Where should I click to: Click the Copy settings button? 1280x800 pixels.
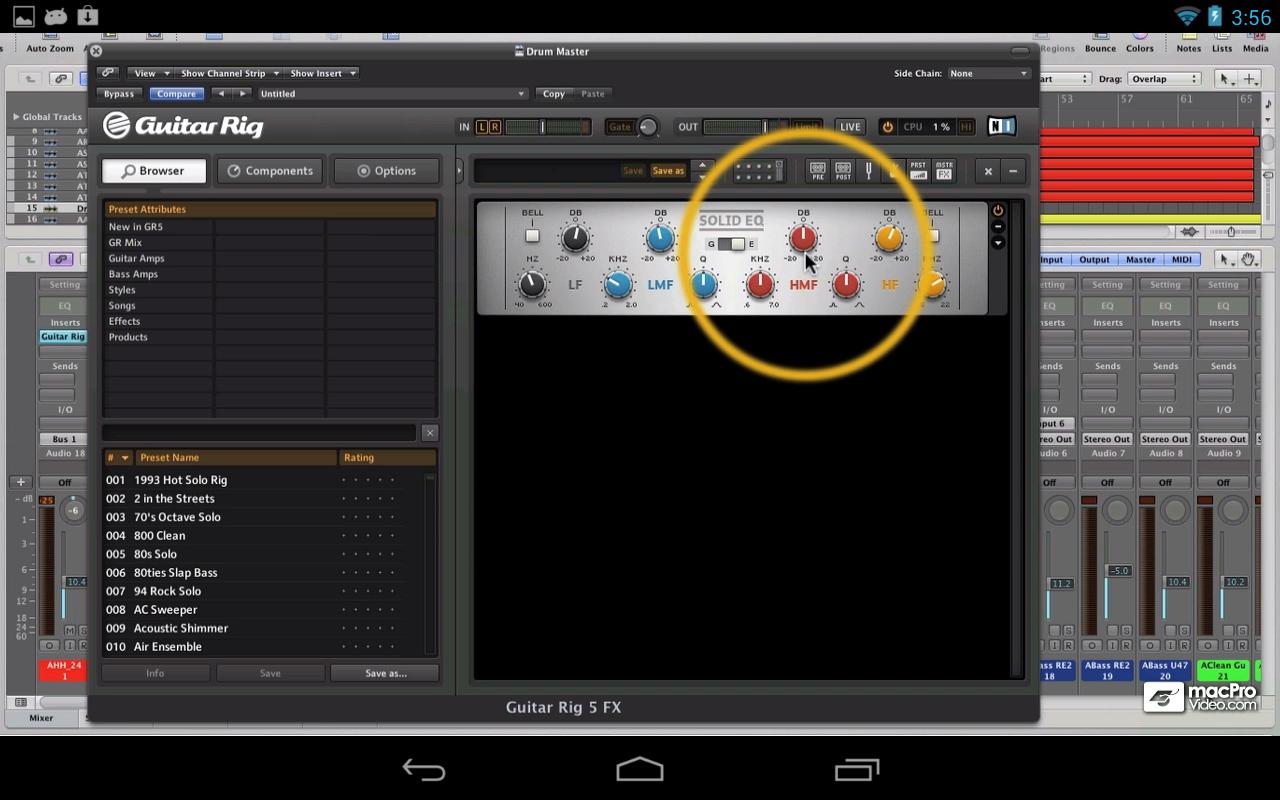pyautogui.click(x=554, y=94)
